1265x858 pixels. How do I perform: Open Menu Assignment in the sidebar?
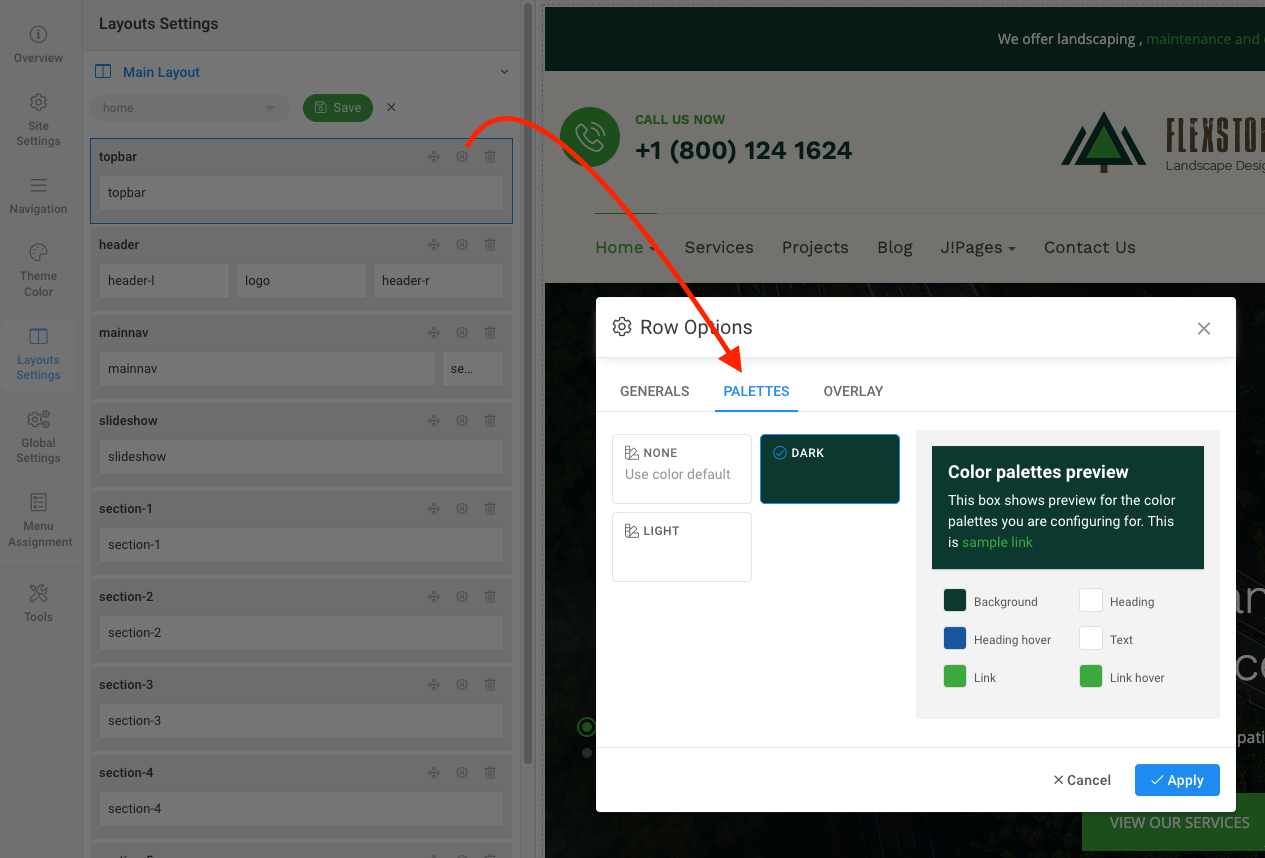(x=39, y=520)
